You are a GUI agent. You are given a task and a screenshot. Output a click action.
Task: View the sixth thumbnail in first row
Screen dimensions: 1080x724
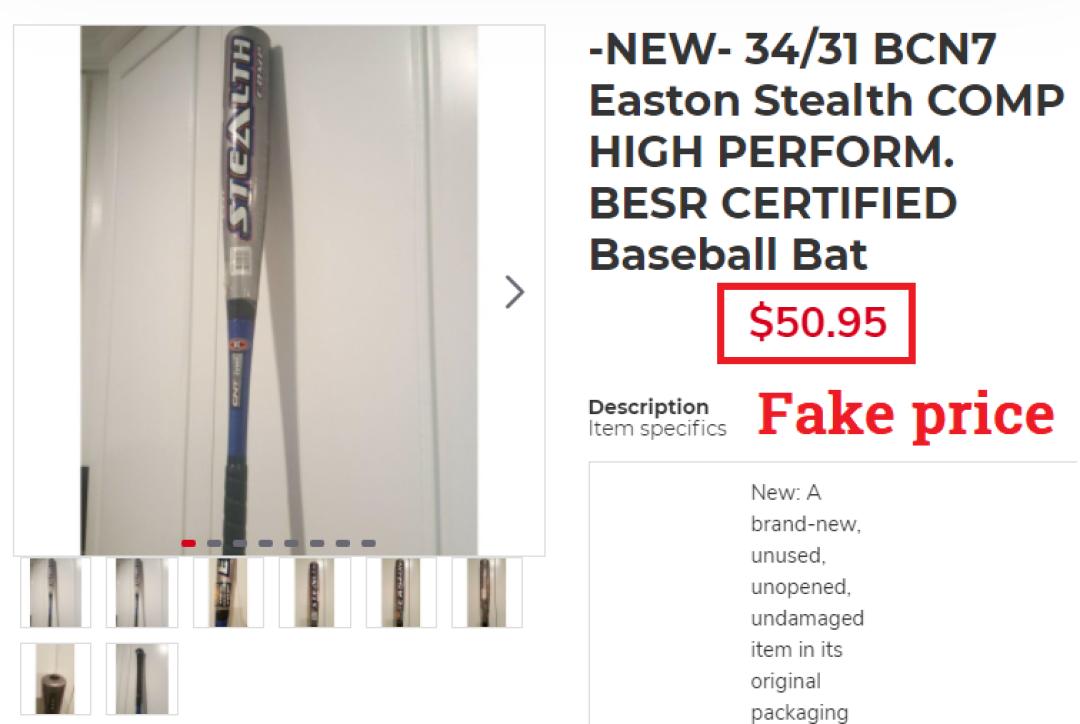click(487, 592)
